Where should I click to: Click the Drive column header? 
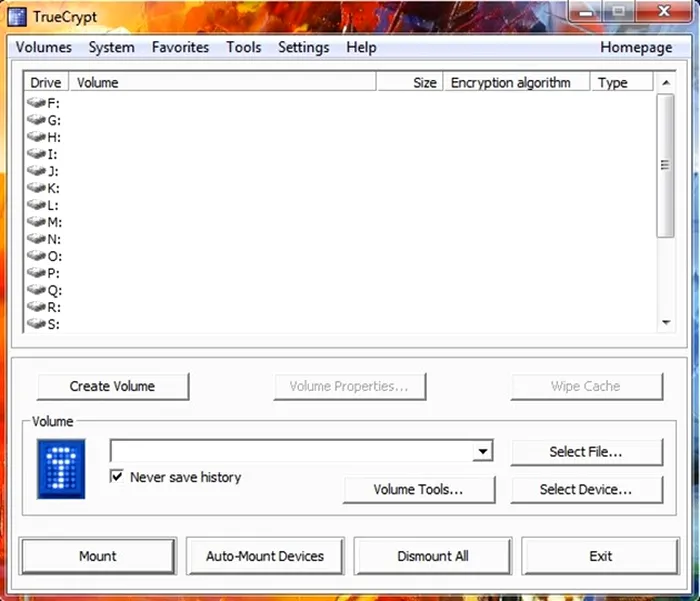(46, 83)
